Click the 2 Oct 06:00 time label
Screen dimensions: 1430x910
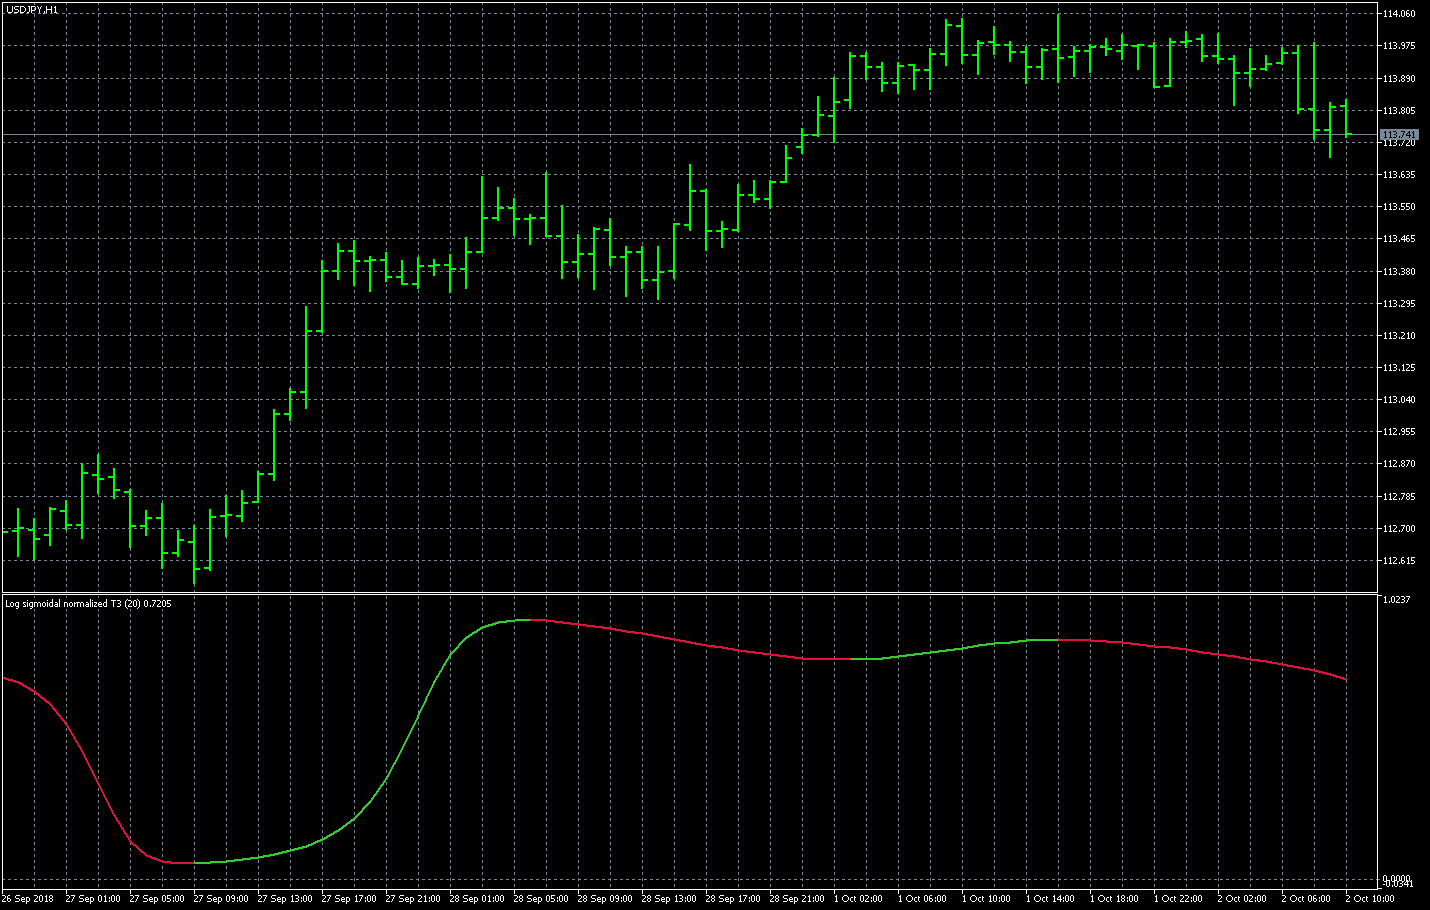click(x=1306, y=899)
